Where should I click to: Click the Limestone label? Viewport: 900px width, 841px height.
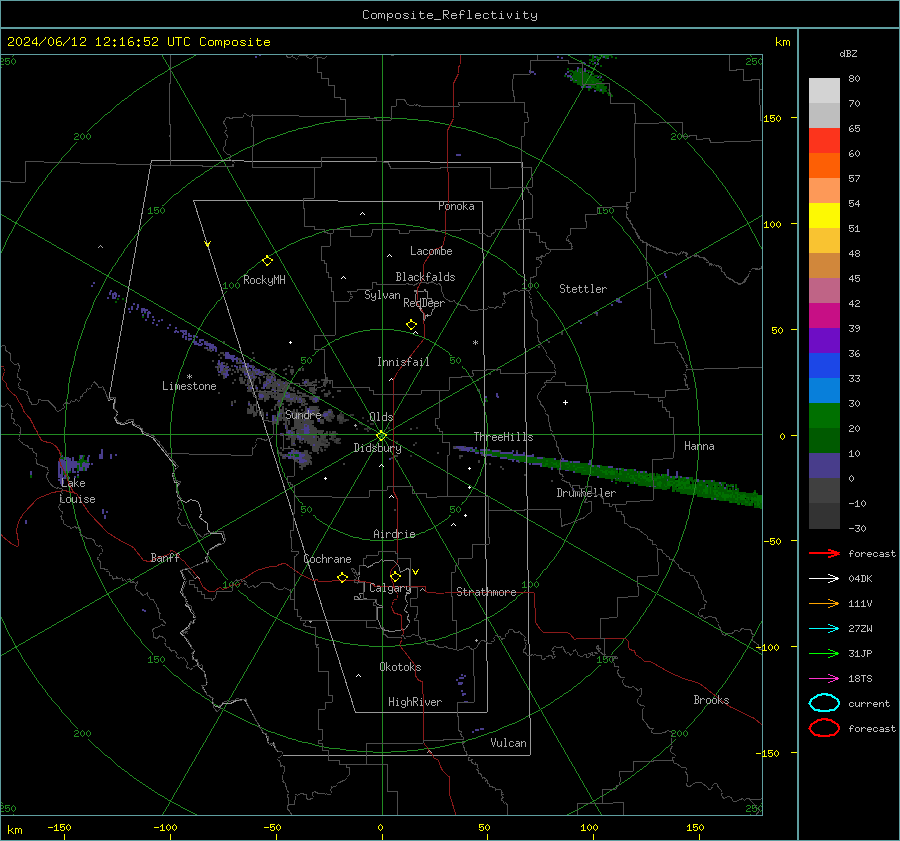click(189, 386)
